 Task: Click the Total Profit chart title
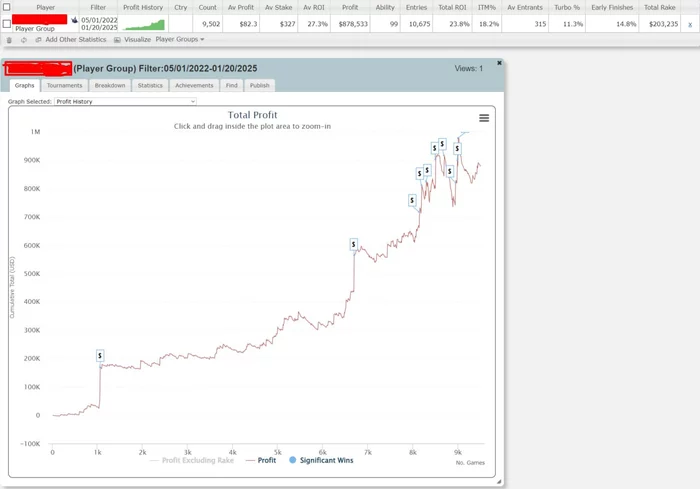point(252,115)
